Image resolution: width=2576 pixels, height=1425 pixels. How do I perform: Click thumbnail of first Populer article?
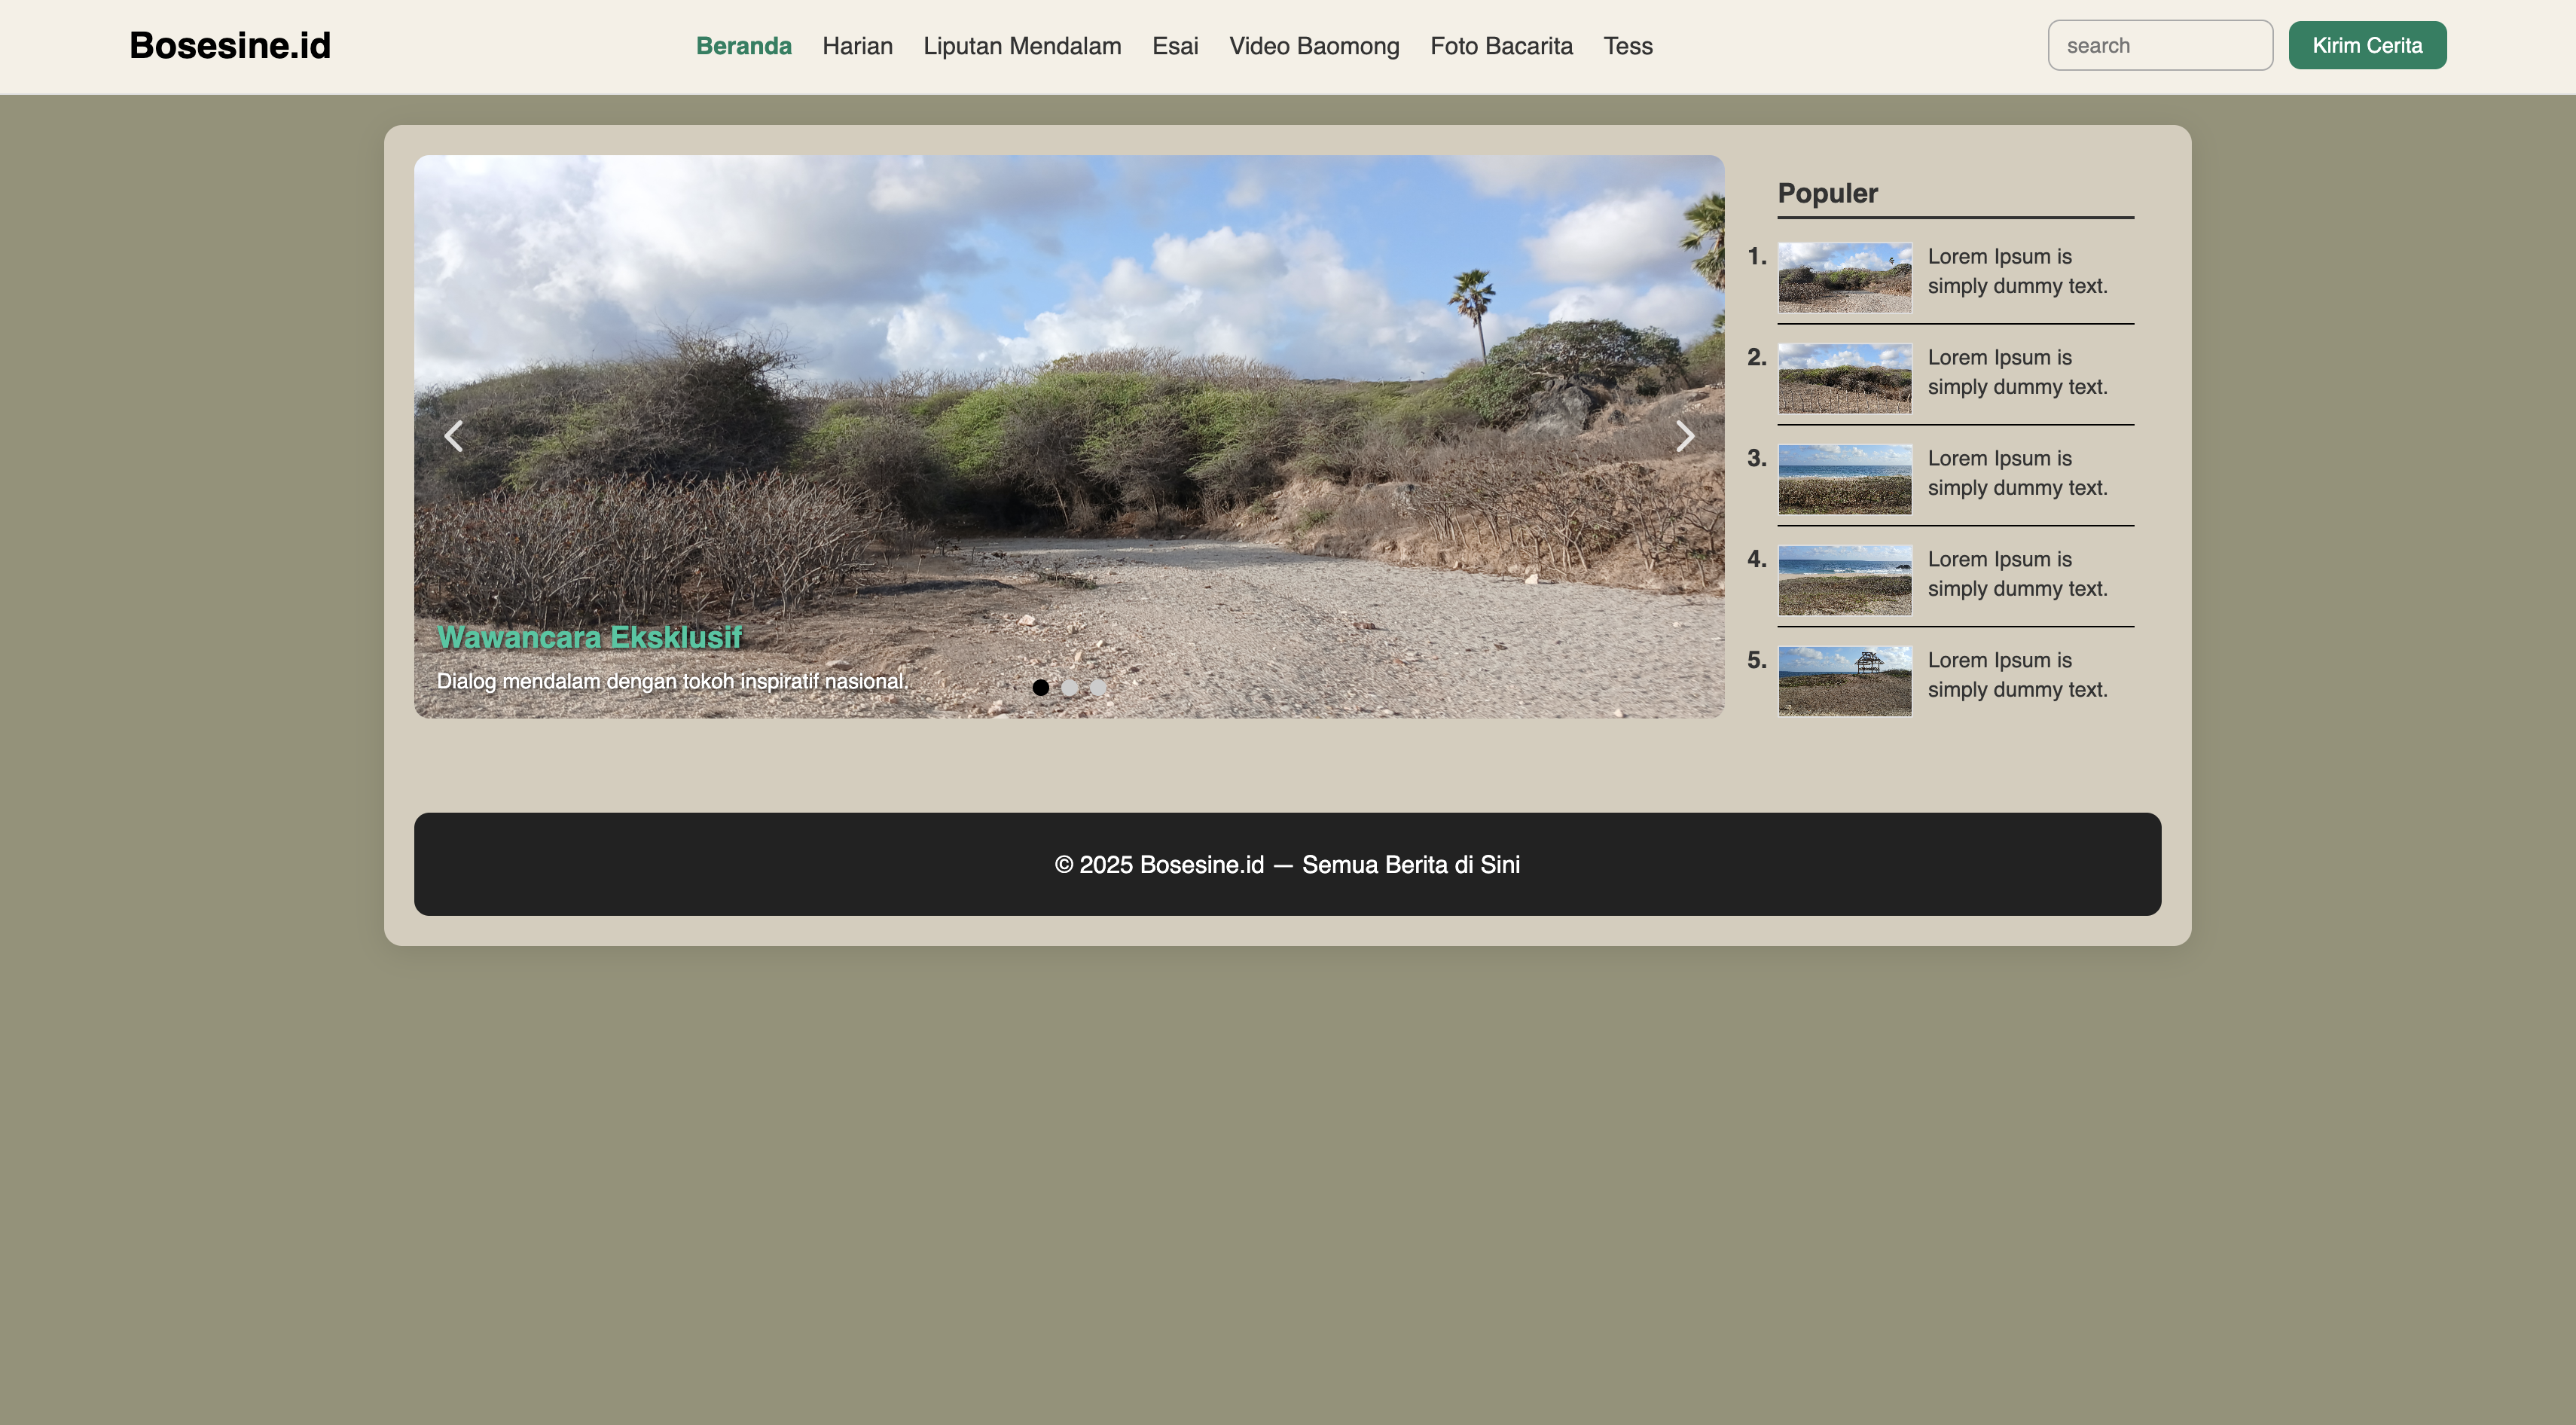(1844, 279)
